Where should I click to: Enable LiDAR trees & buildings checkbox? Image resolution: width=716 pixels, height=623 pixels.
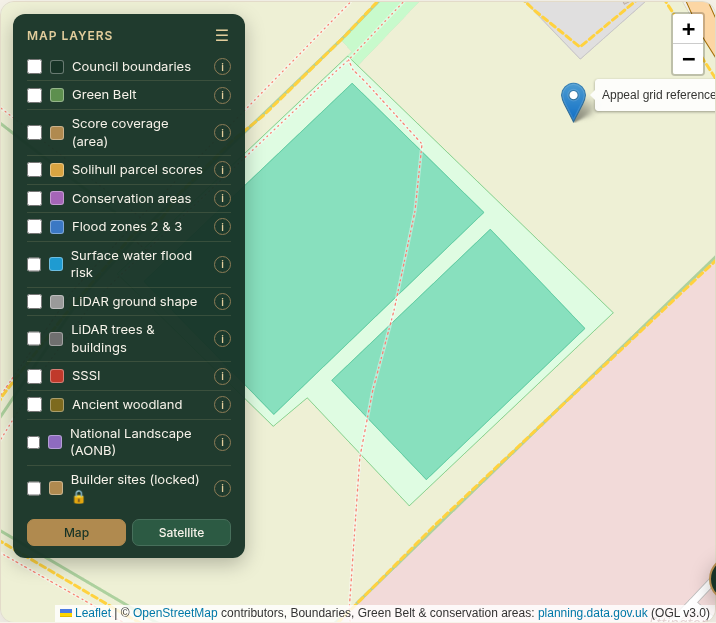click(x=34, y=339)
